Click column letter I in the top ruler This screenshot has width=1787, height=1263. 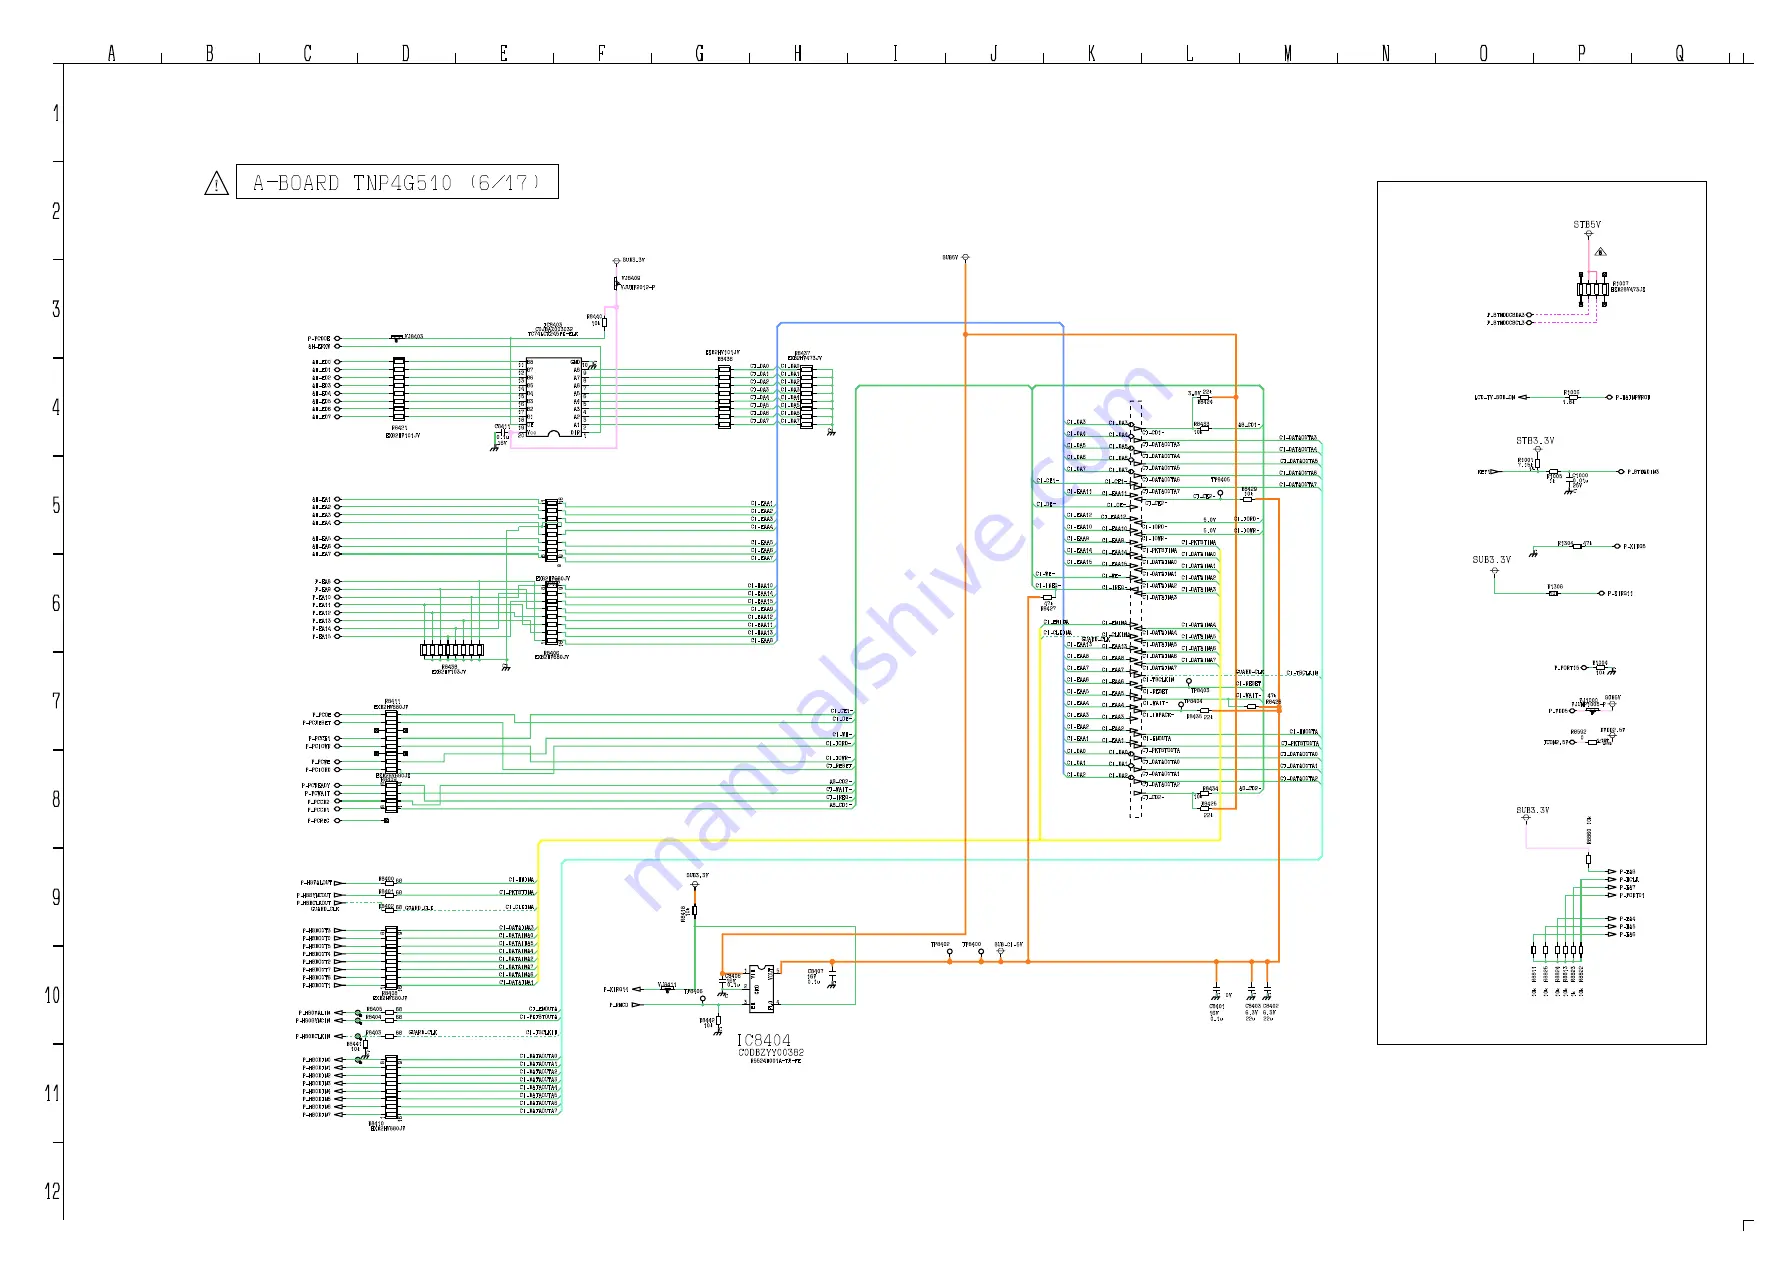coord(895,54)
